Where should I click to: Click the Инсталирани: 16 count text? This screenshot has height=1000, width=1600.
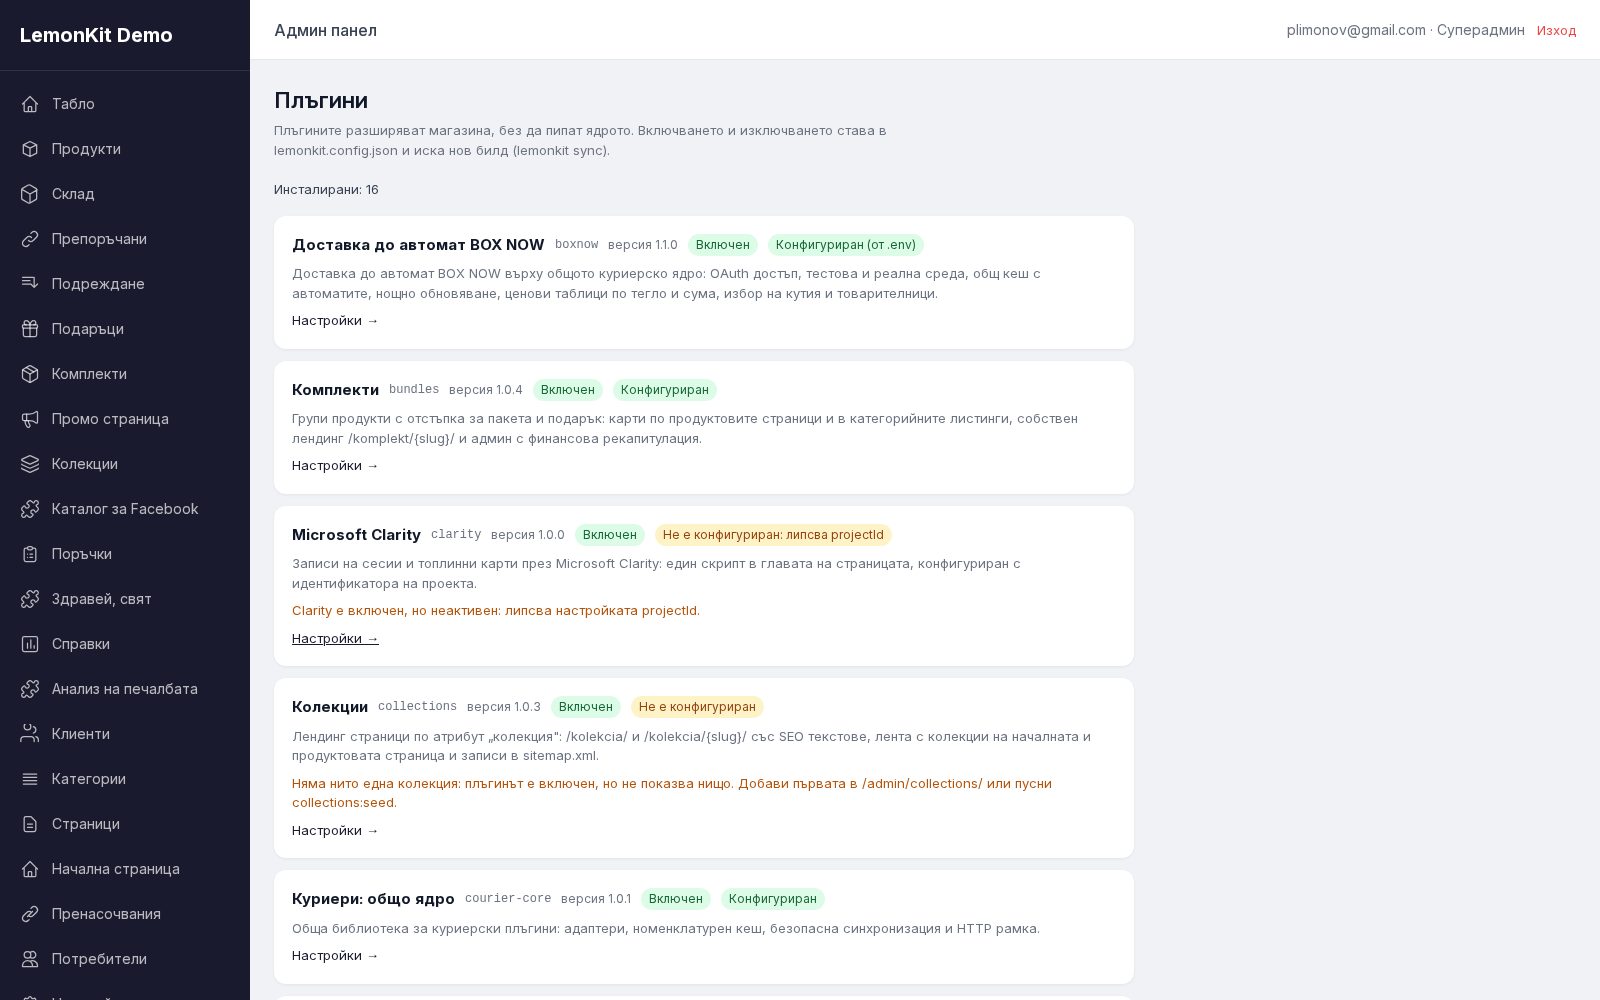click(326, 190)
